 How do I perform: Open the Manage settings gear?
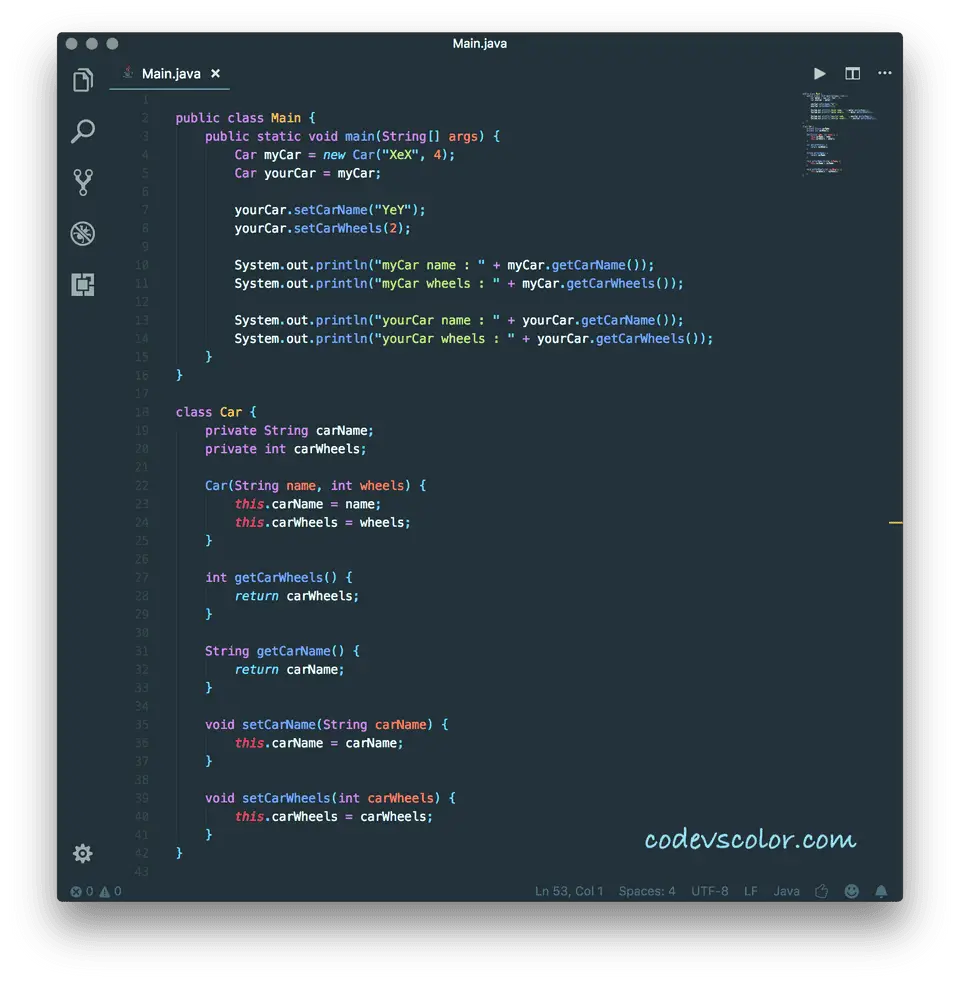(83, 853)
